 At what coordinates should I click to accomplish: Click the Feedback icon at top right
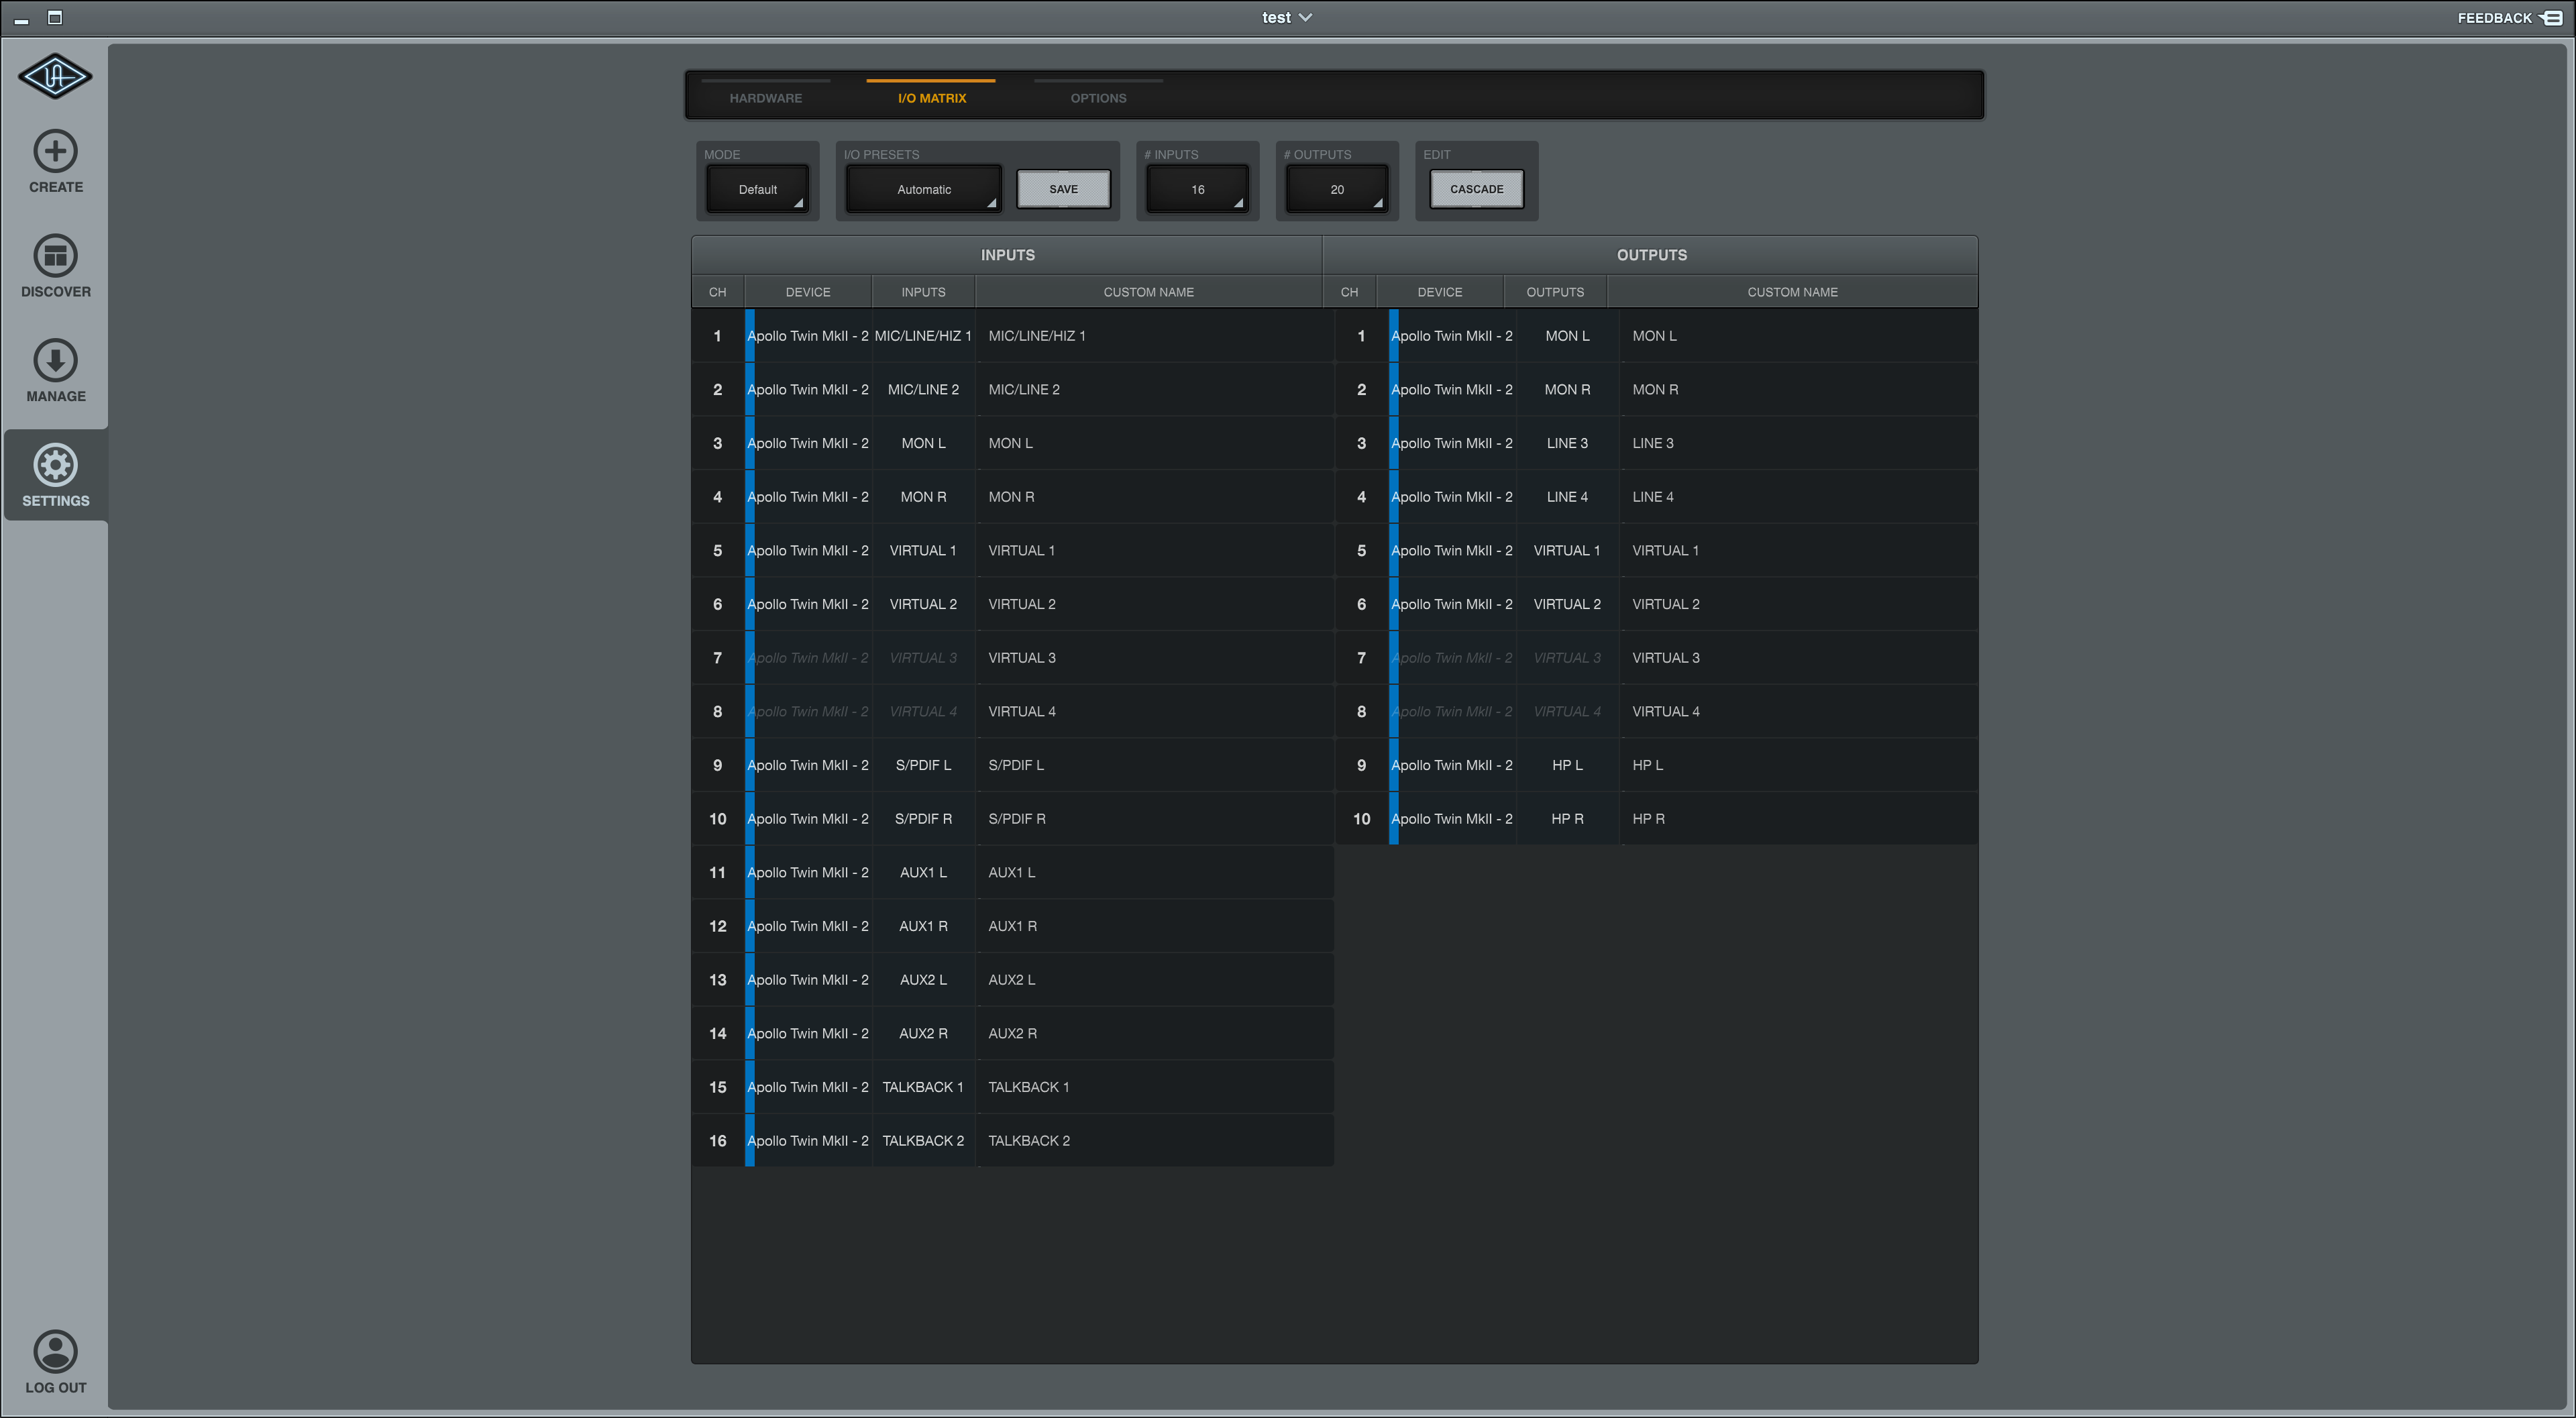point(2552,18)
